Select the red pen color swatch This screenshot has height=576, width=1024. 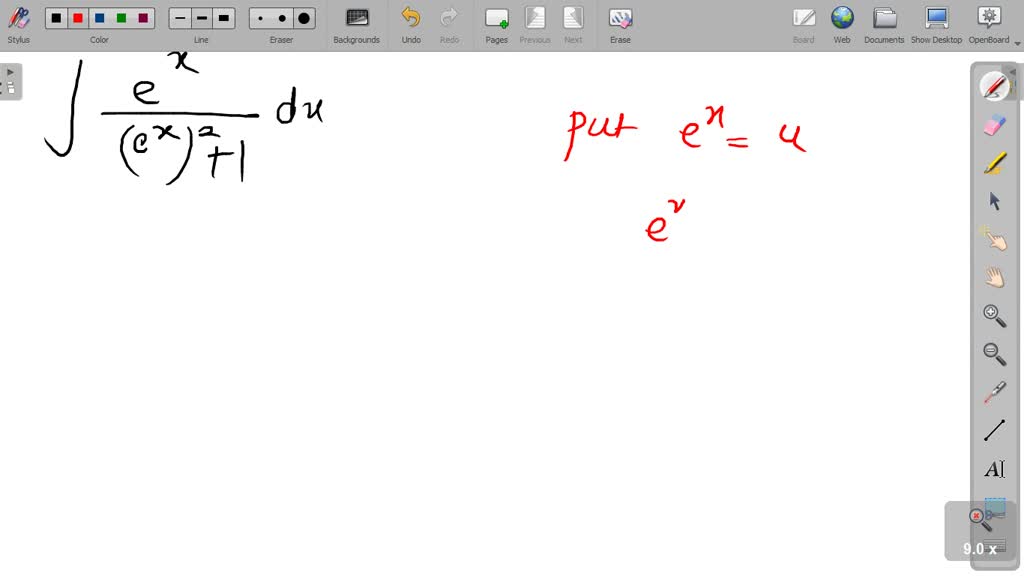point(76,17)
